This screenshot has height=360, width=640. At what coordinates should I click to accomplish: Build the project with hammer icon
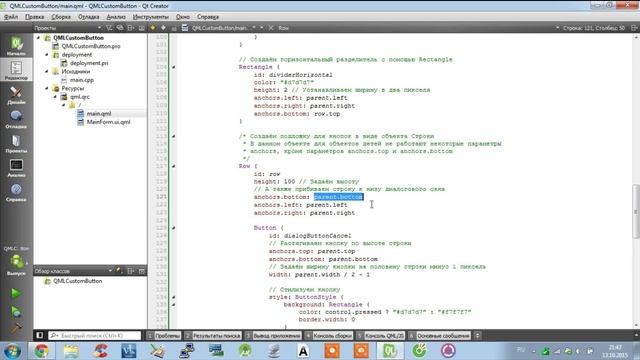[x=16, y=328]
